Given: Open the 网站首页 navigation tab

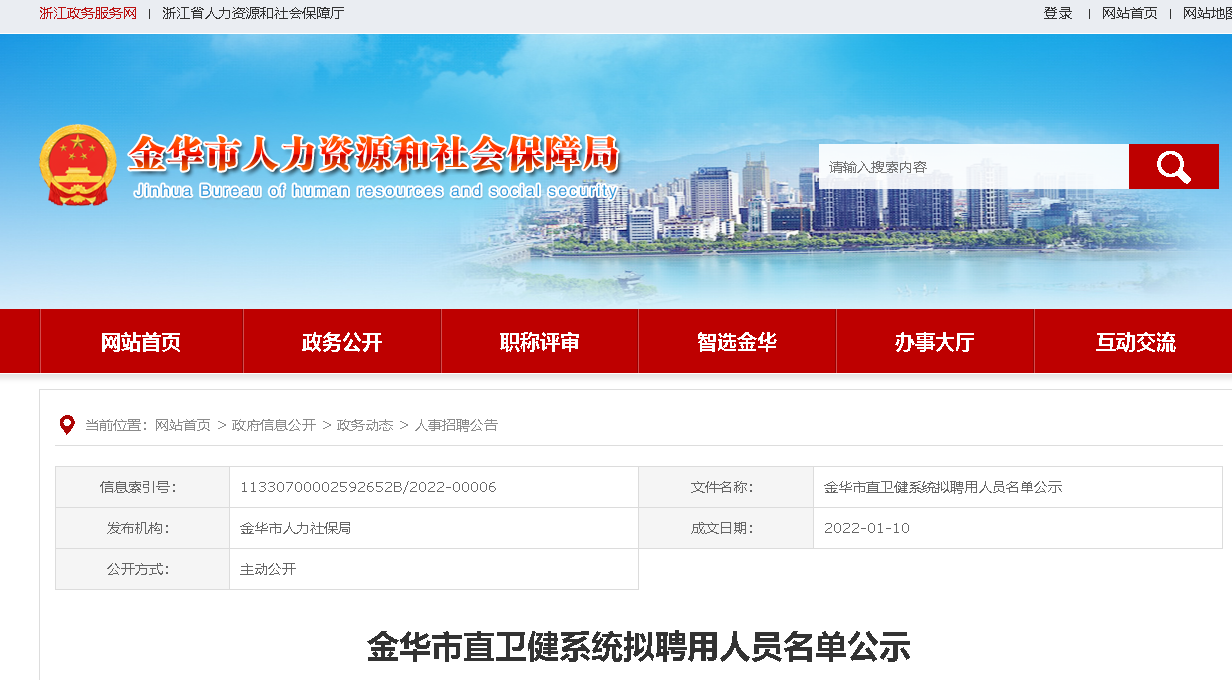Looking at the screenshot, I should 141,342.
